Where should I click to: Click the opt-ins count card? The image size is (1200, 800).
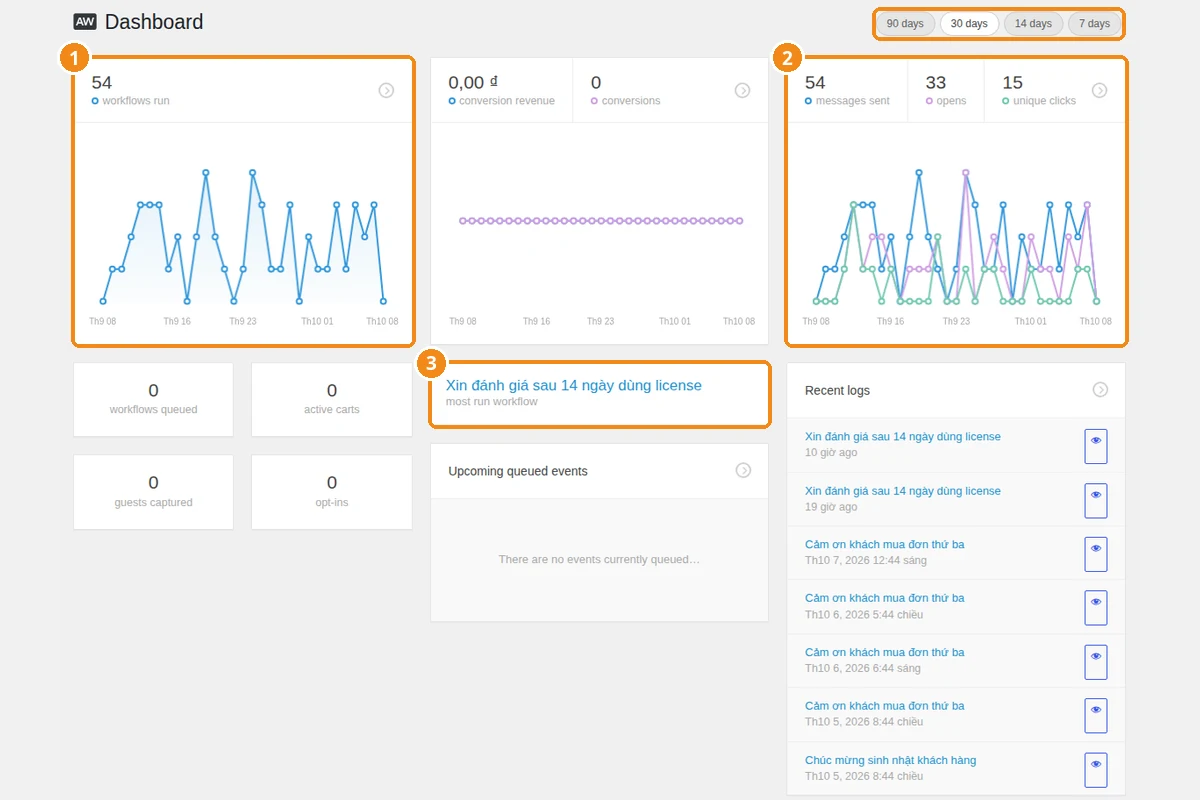click(x=332, y=492)
